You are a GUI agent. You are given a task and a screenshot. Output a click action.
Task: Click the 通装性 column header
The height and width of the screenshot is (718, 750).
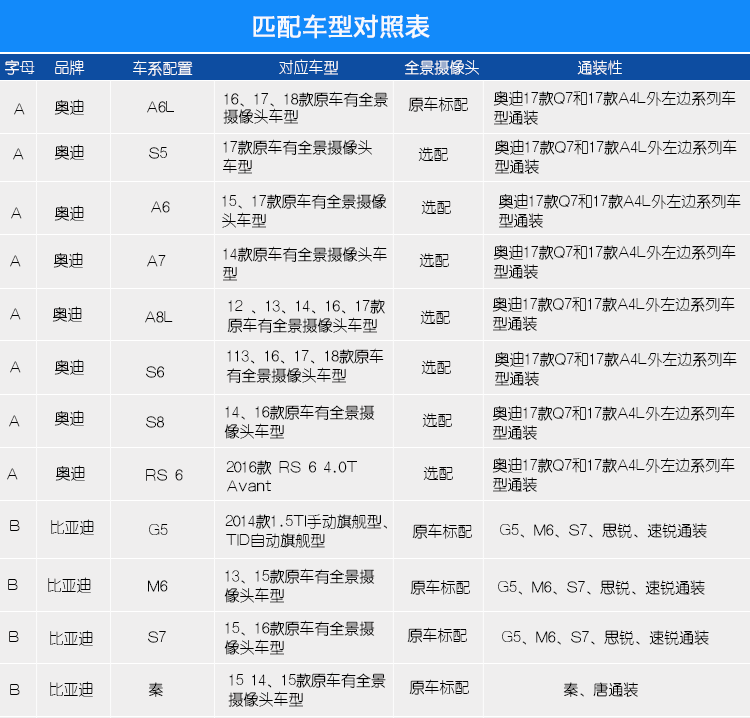(x=599, y=67)
